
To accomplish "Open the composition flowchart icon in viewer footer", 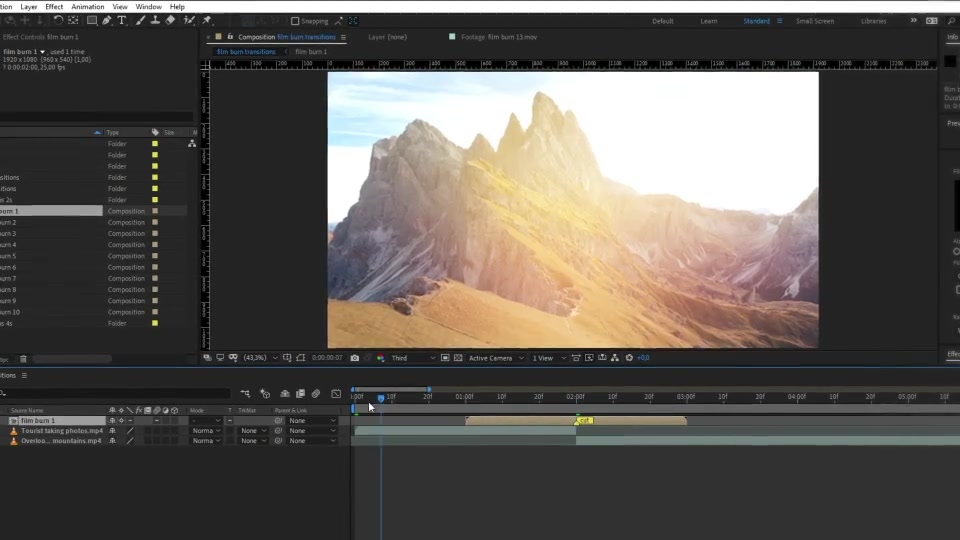I will [x=615, y=358].
